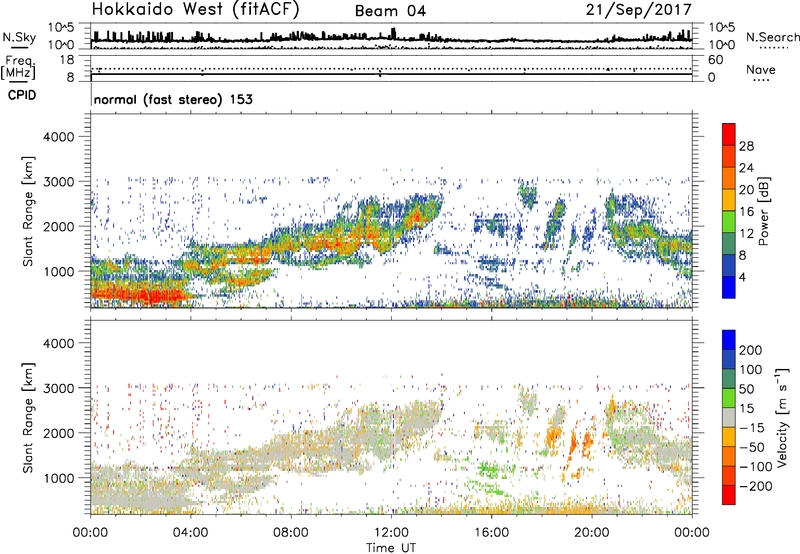Click "Slant Range [km]" label of velocity panel
Screen dimensions: 800x554
point(28,418)
